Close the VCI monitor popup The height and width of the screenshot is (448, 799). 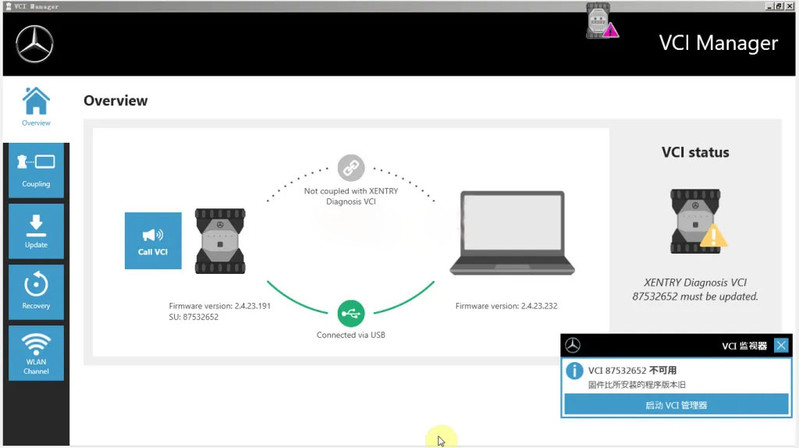click(781, 346)
